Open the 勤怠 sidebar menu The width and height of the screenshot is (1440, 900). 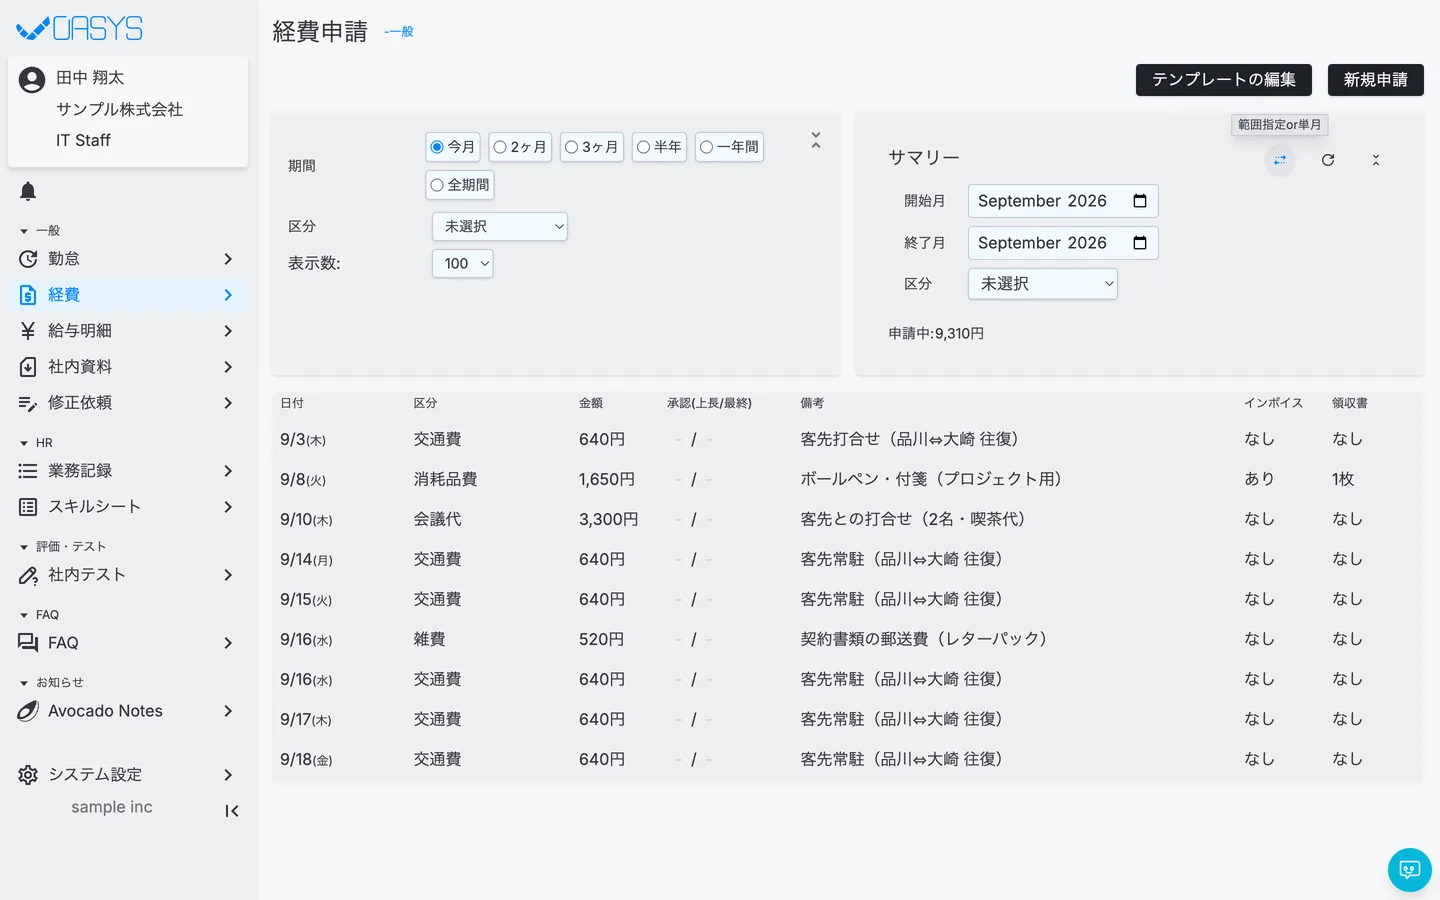[128, 259]
